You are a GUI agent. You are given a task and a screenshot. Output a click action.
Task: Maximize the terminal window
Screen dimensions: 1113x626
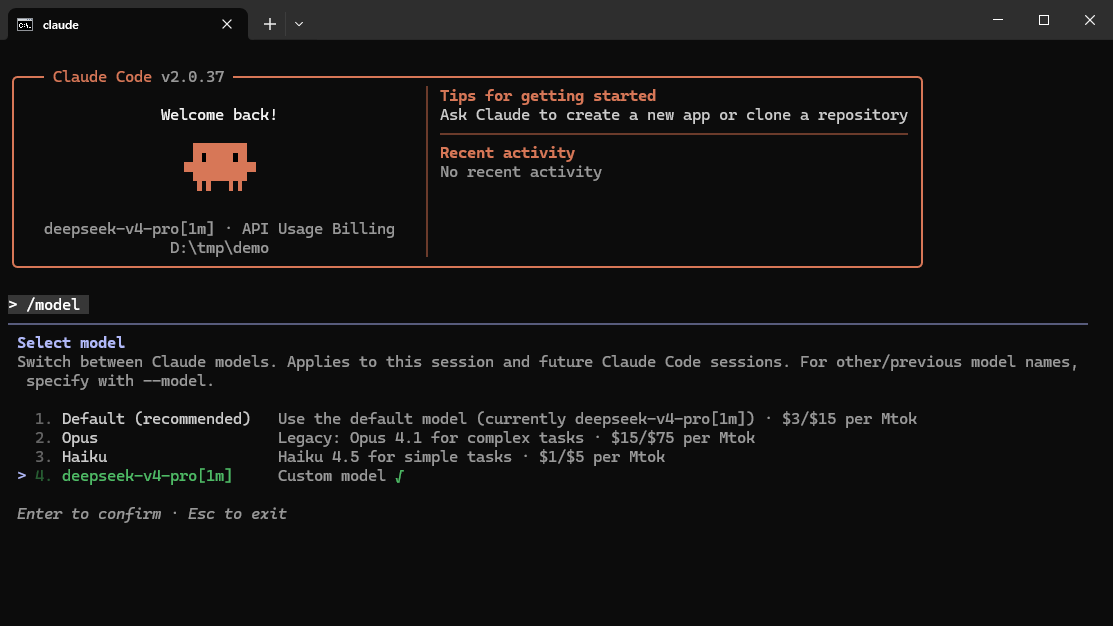coord(1043,20)
